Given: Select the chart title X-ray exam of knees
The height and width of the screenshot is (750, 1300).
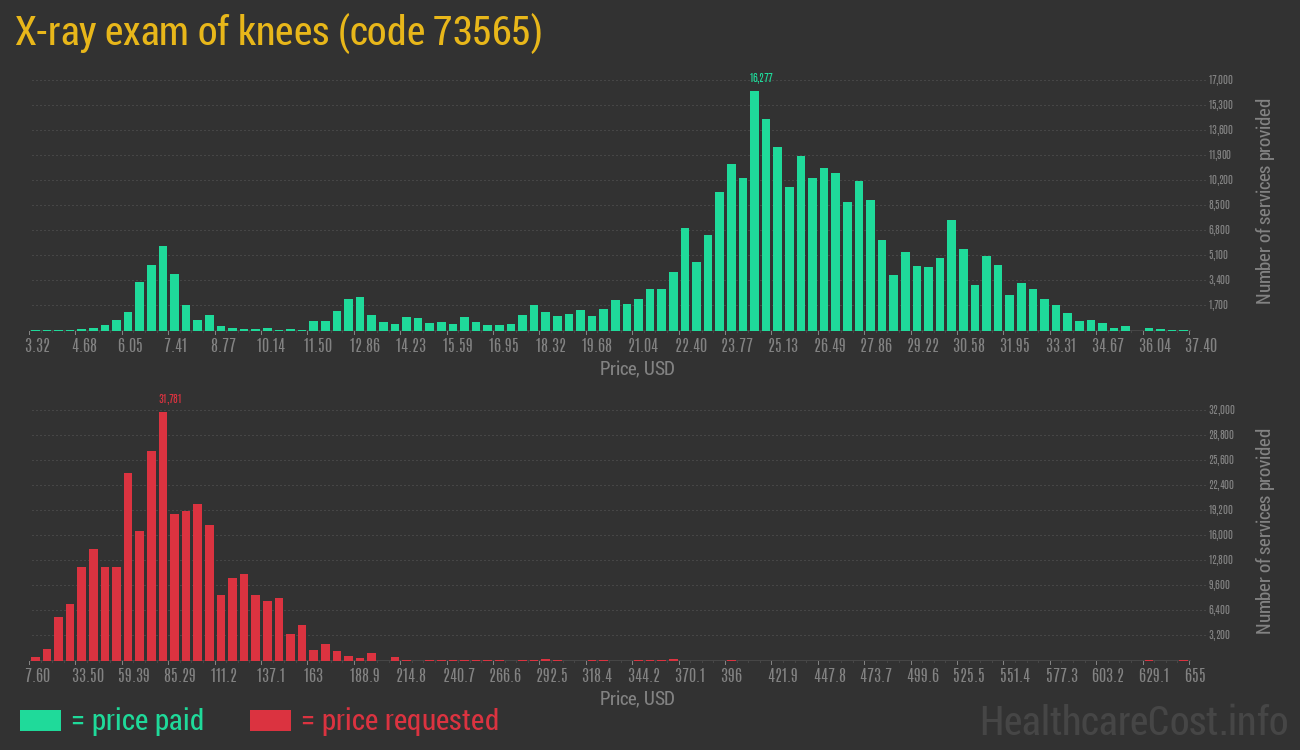Looking at the screenshot, I should click(278, 32).
